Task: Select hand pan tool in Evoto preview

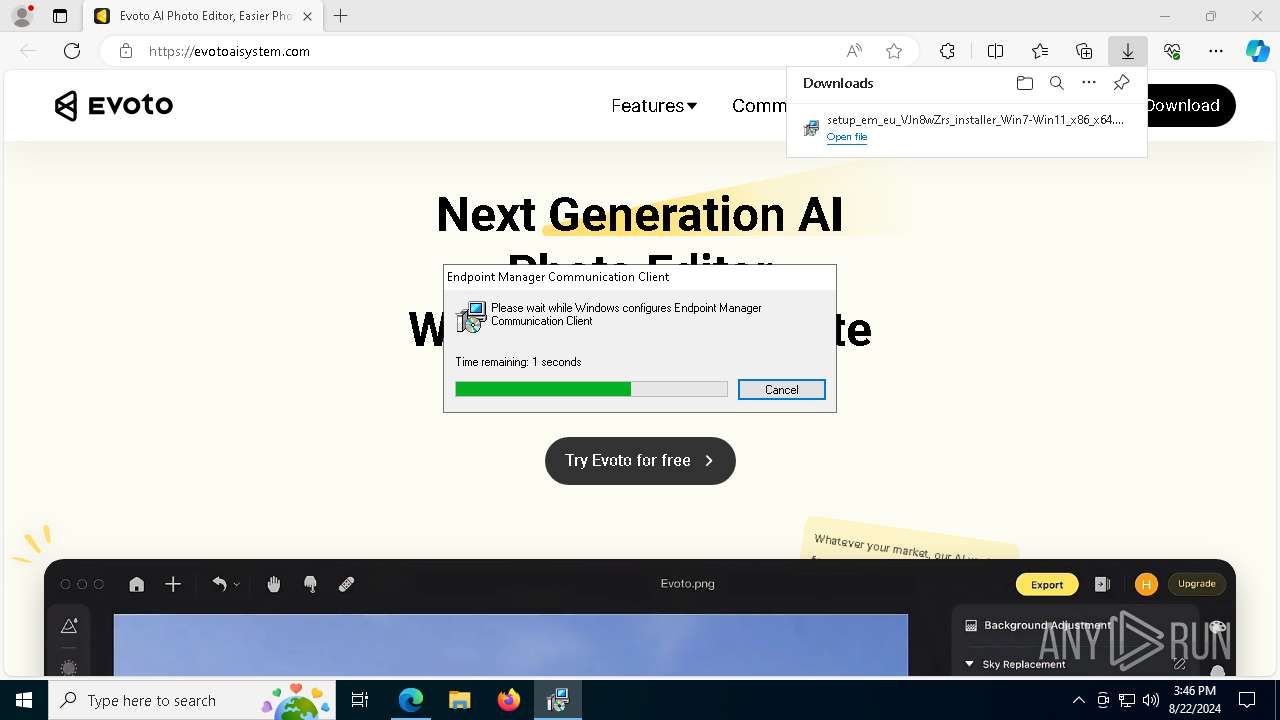Action: point(274,584)
